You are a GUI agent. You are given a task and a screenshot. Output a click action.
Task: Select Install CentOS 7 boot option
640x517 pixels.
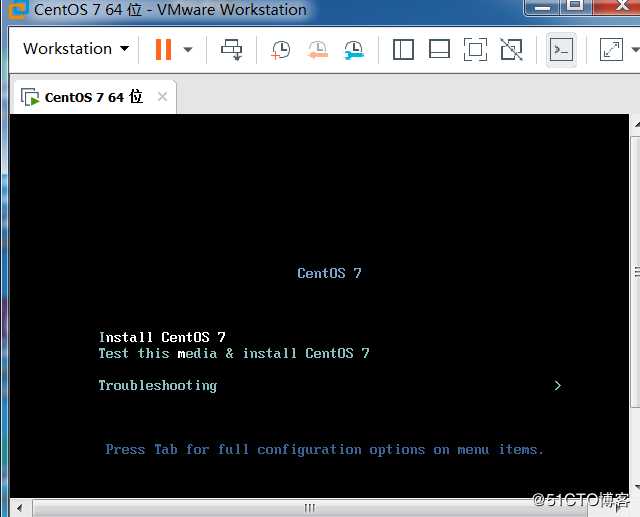pos(162,337)
